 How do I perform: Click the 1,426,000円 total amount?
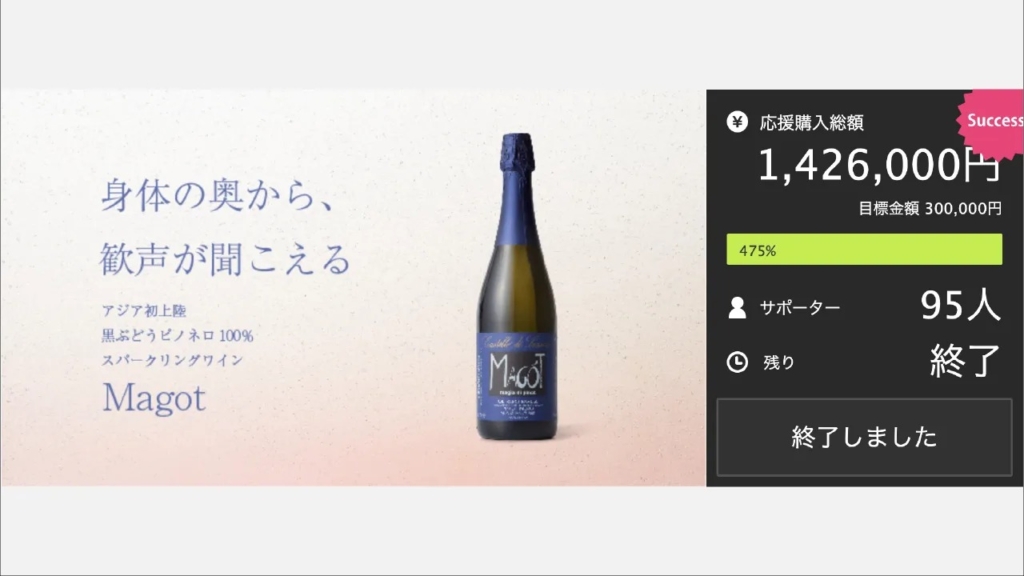[x=879, y=165]
